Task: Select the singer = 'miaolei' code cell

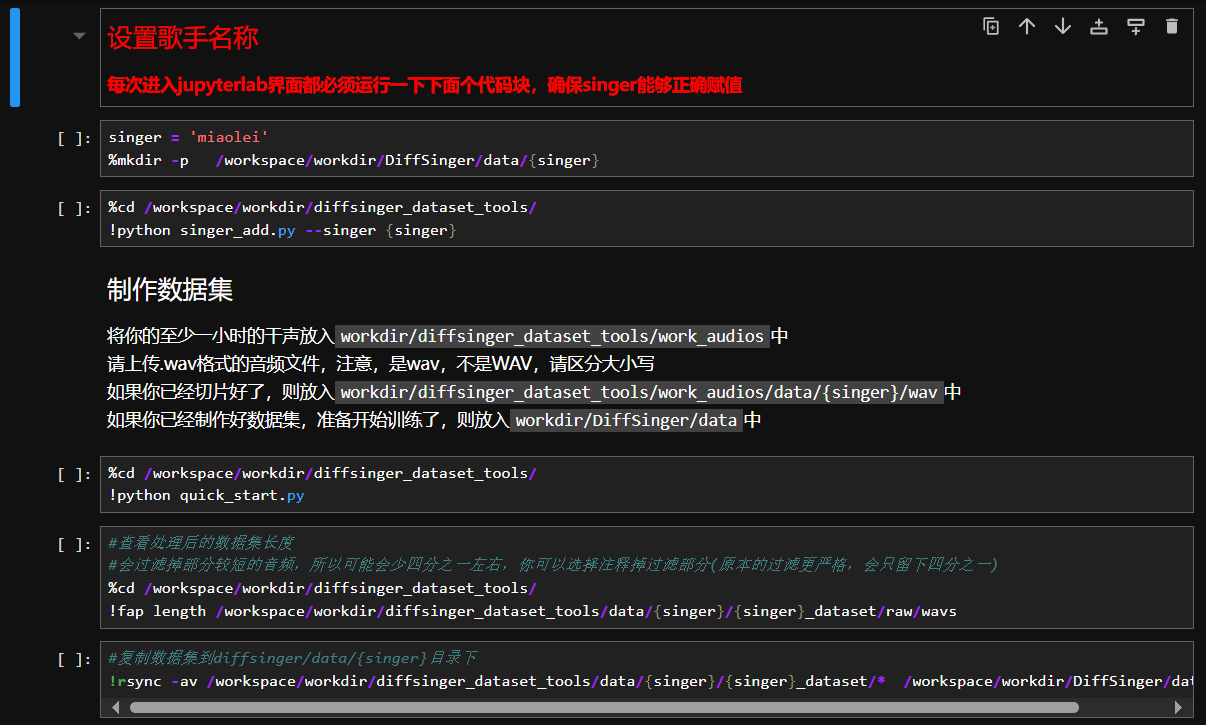Action: pyautogui.click(x=646, y=148)
